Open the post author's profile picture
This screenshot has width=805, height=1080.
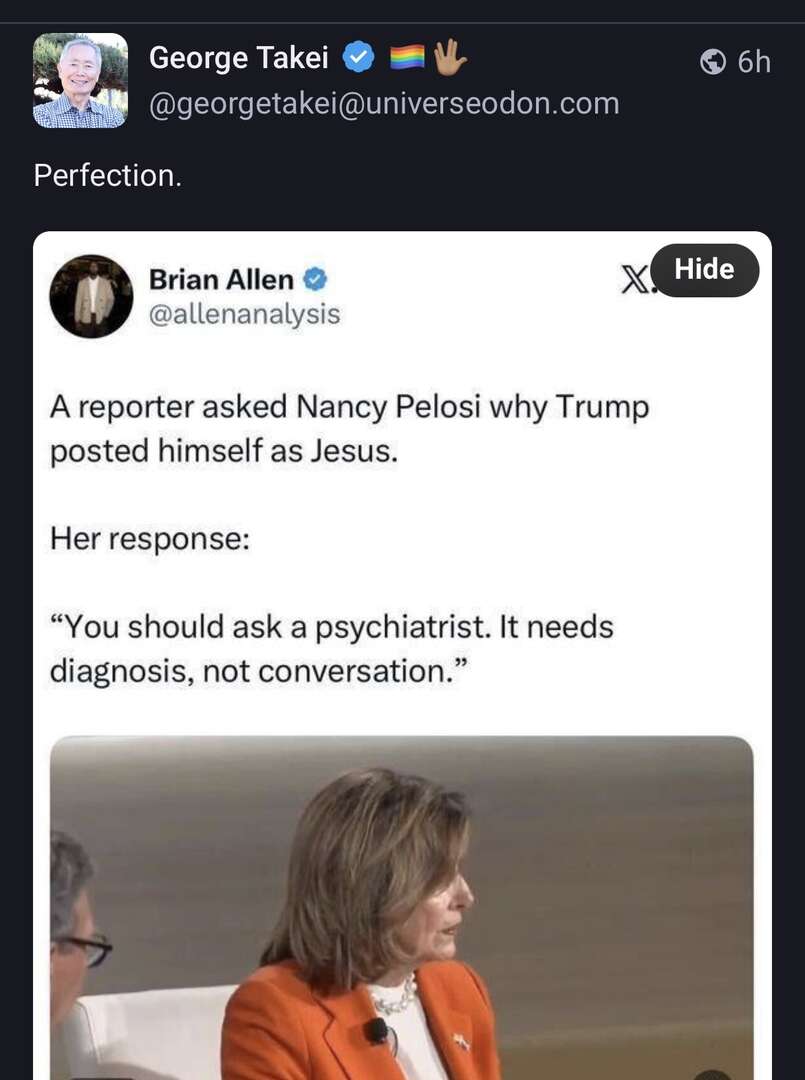[80, 80]
